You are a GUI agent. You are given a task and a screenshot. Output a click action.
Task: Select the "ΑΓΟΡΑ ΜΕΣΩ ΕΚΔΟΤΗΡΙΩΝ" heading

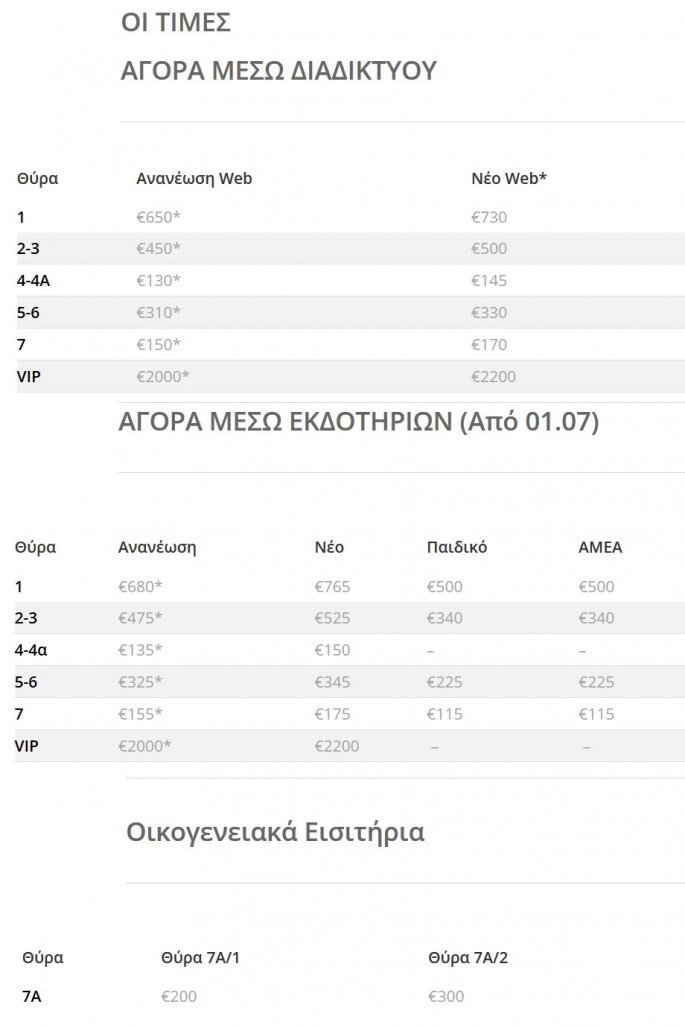tap(358, 422)
